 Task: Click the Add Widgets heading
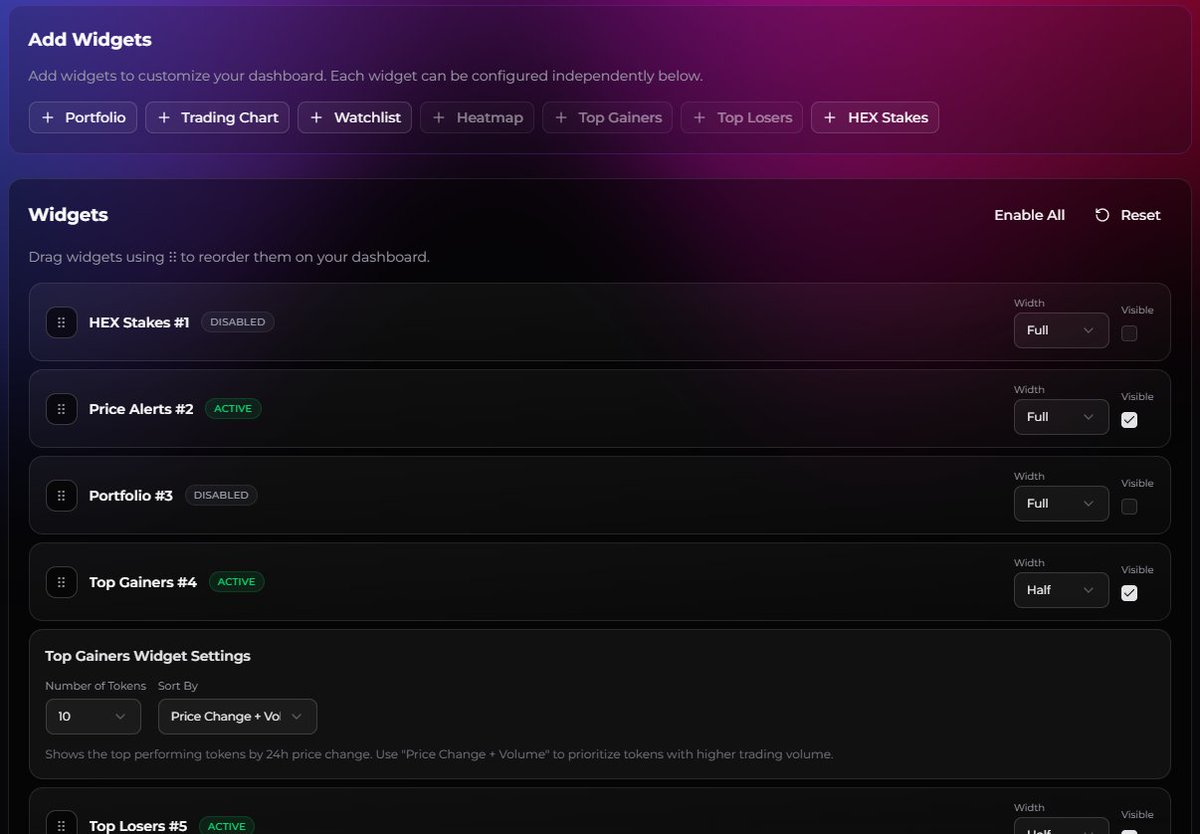coord(90,40)
